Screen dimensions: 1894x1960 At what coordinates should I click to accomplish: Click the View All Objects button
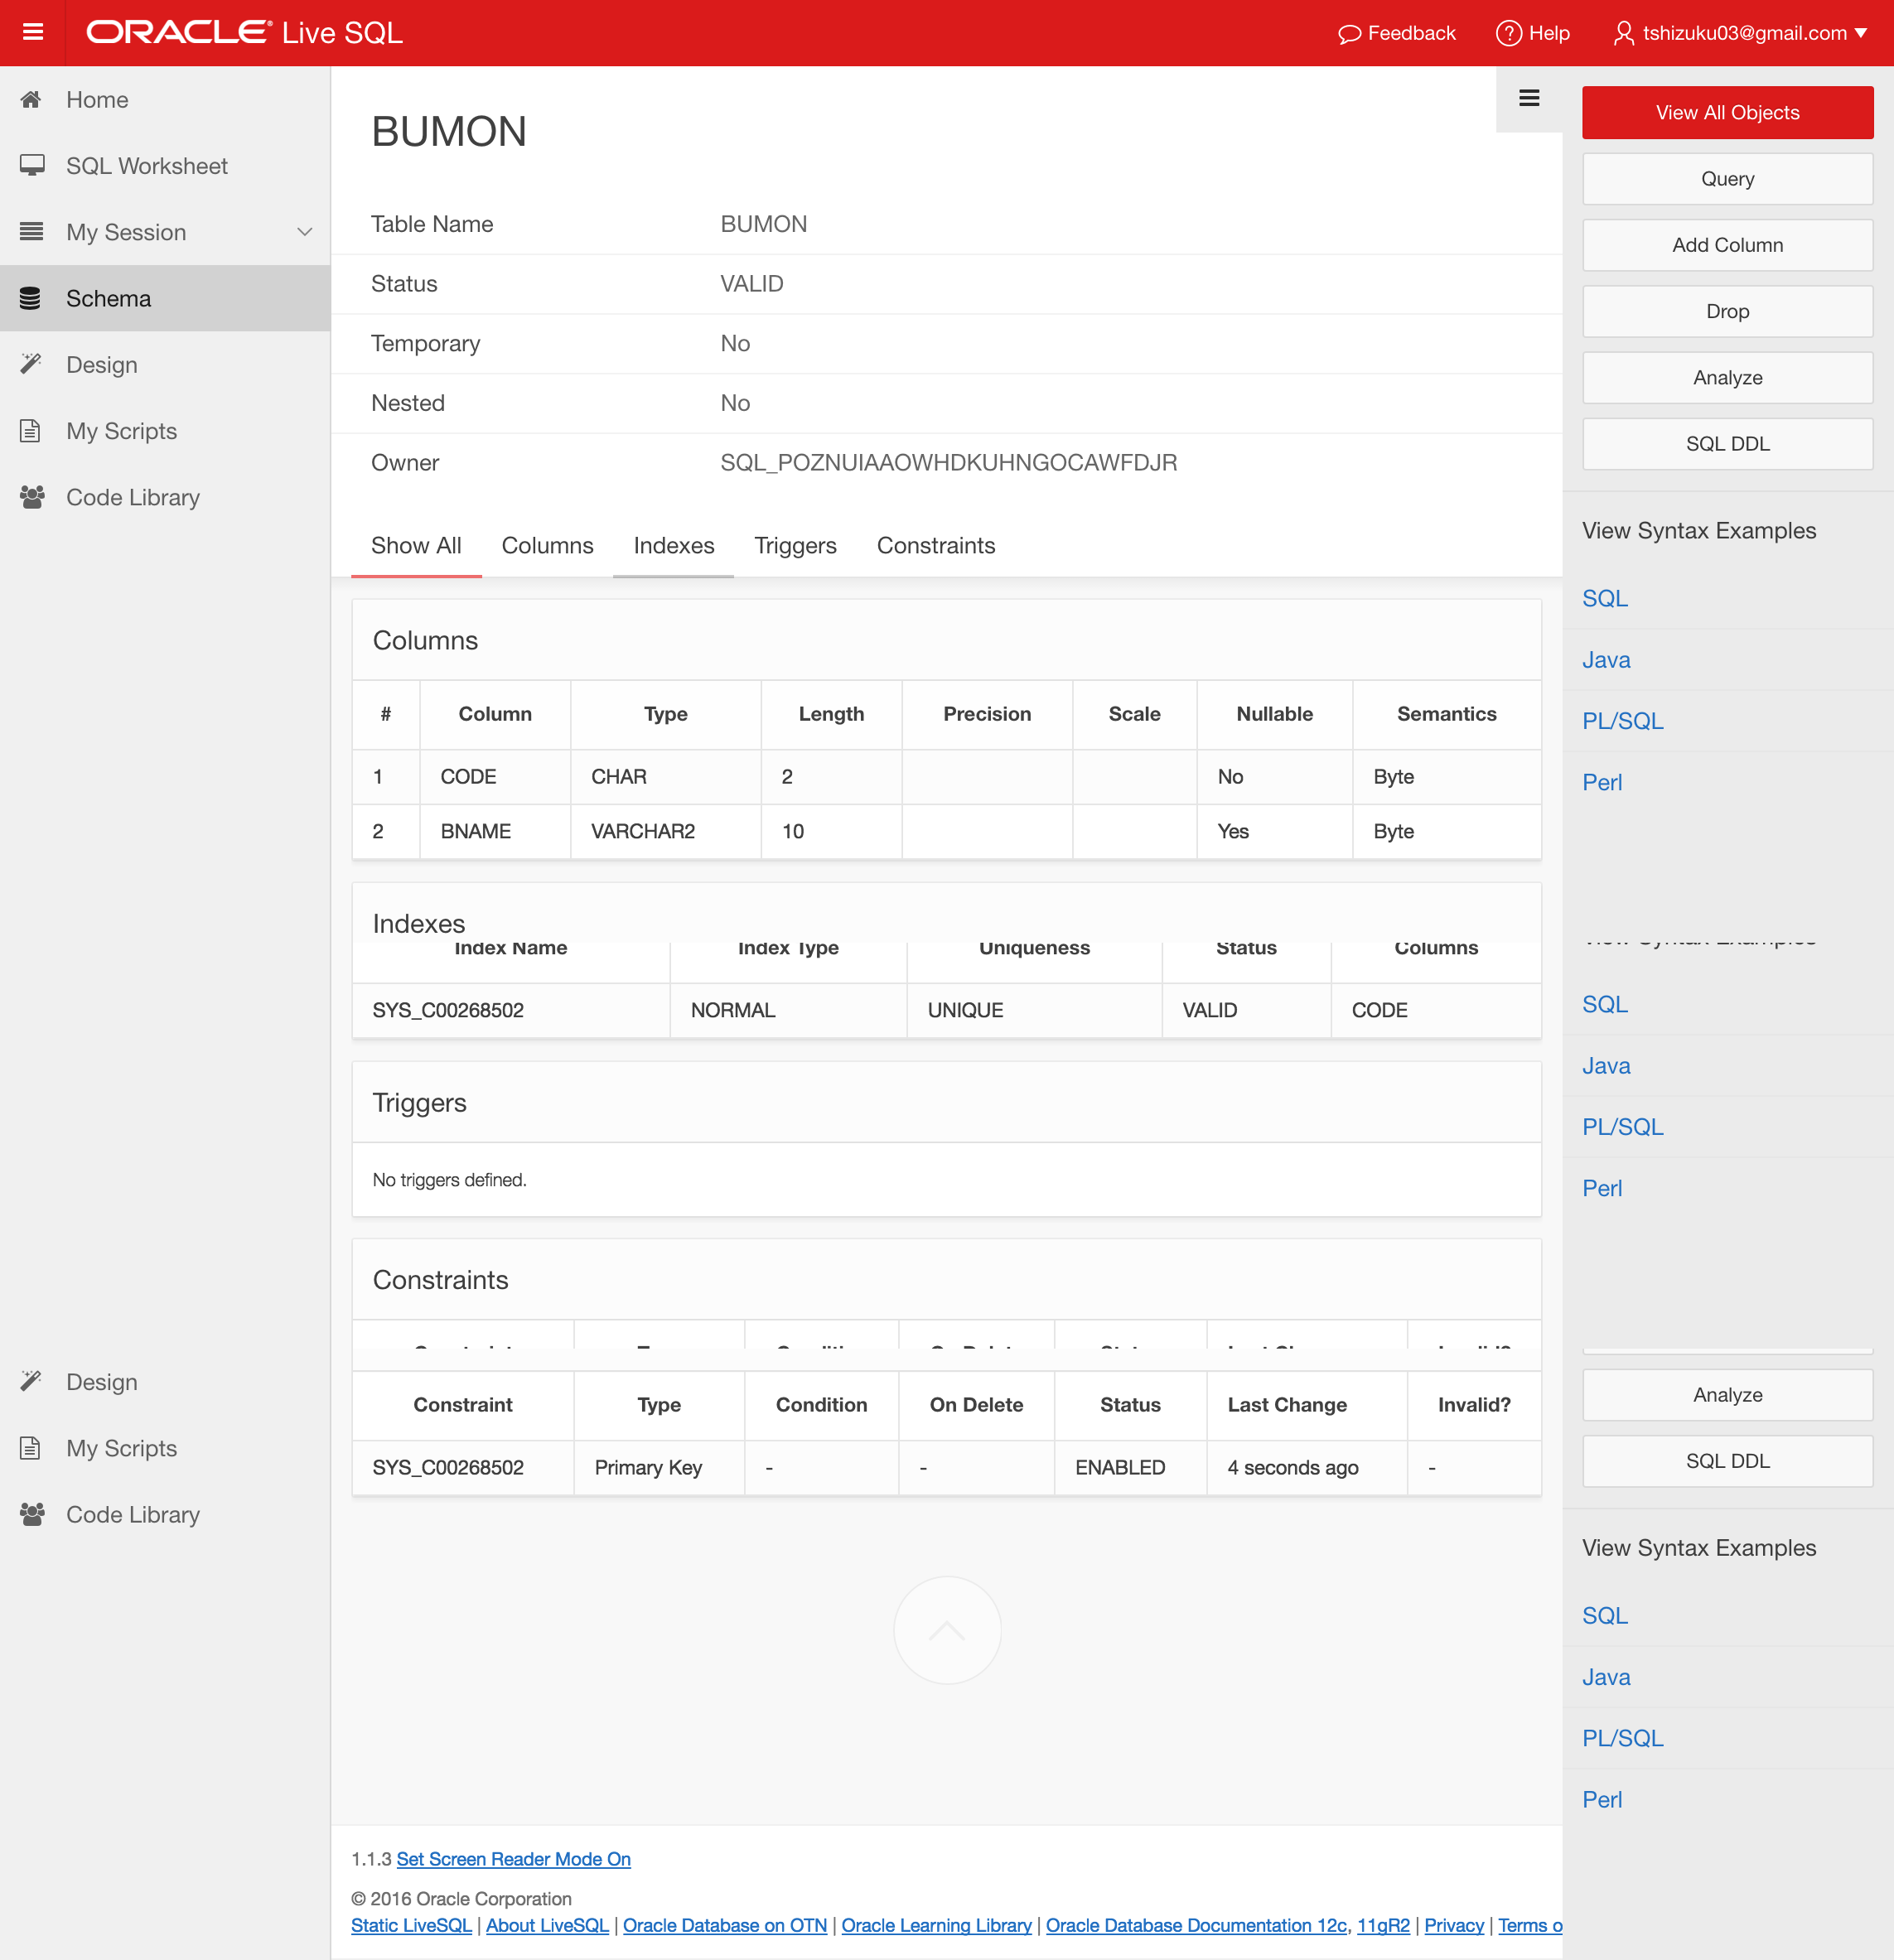coord(1727,112)
